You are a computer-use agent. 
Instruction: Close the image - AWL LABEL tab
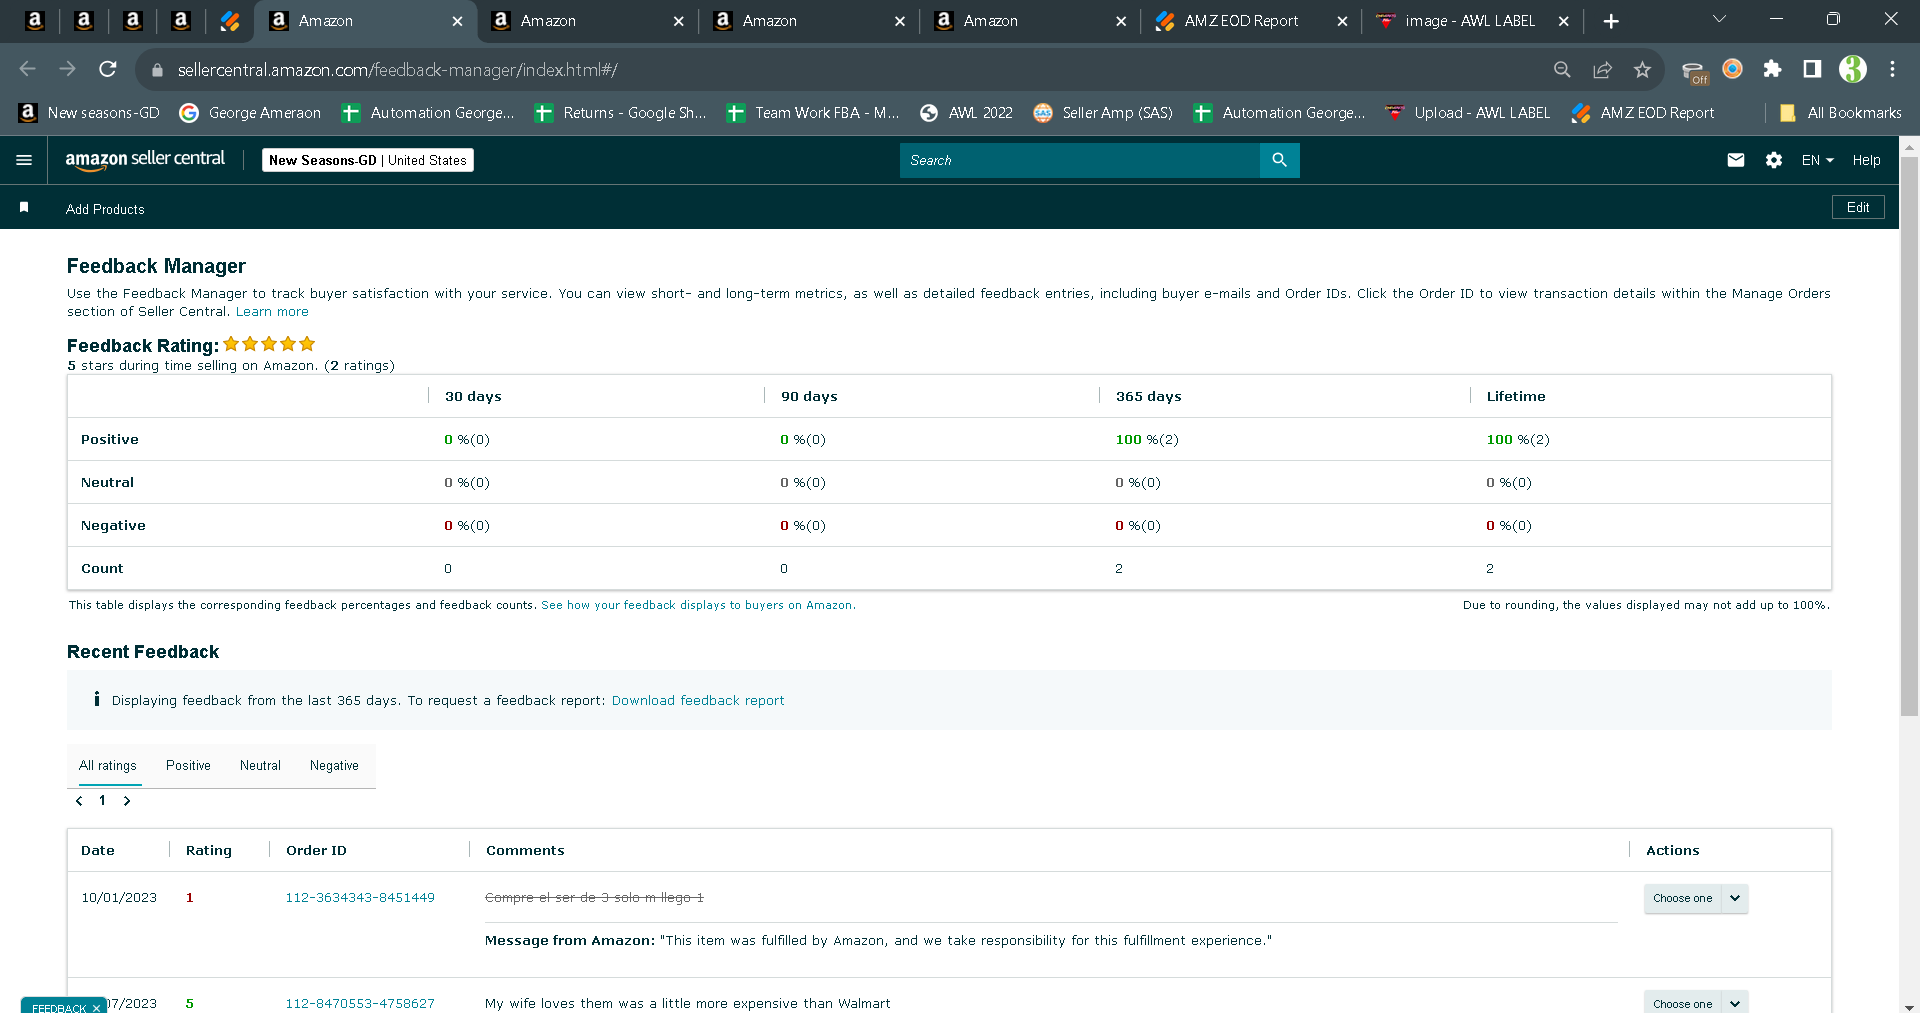pos(1564,21)
